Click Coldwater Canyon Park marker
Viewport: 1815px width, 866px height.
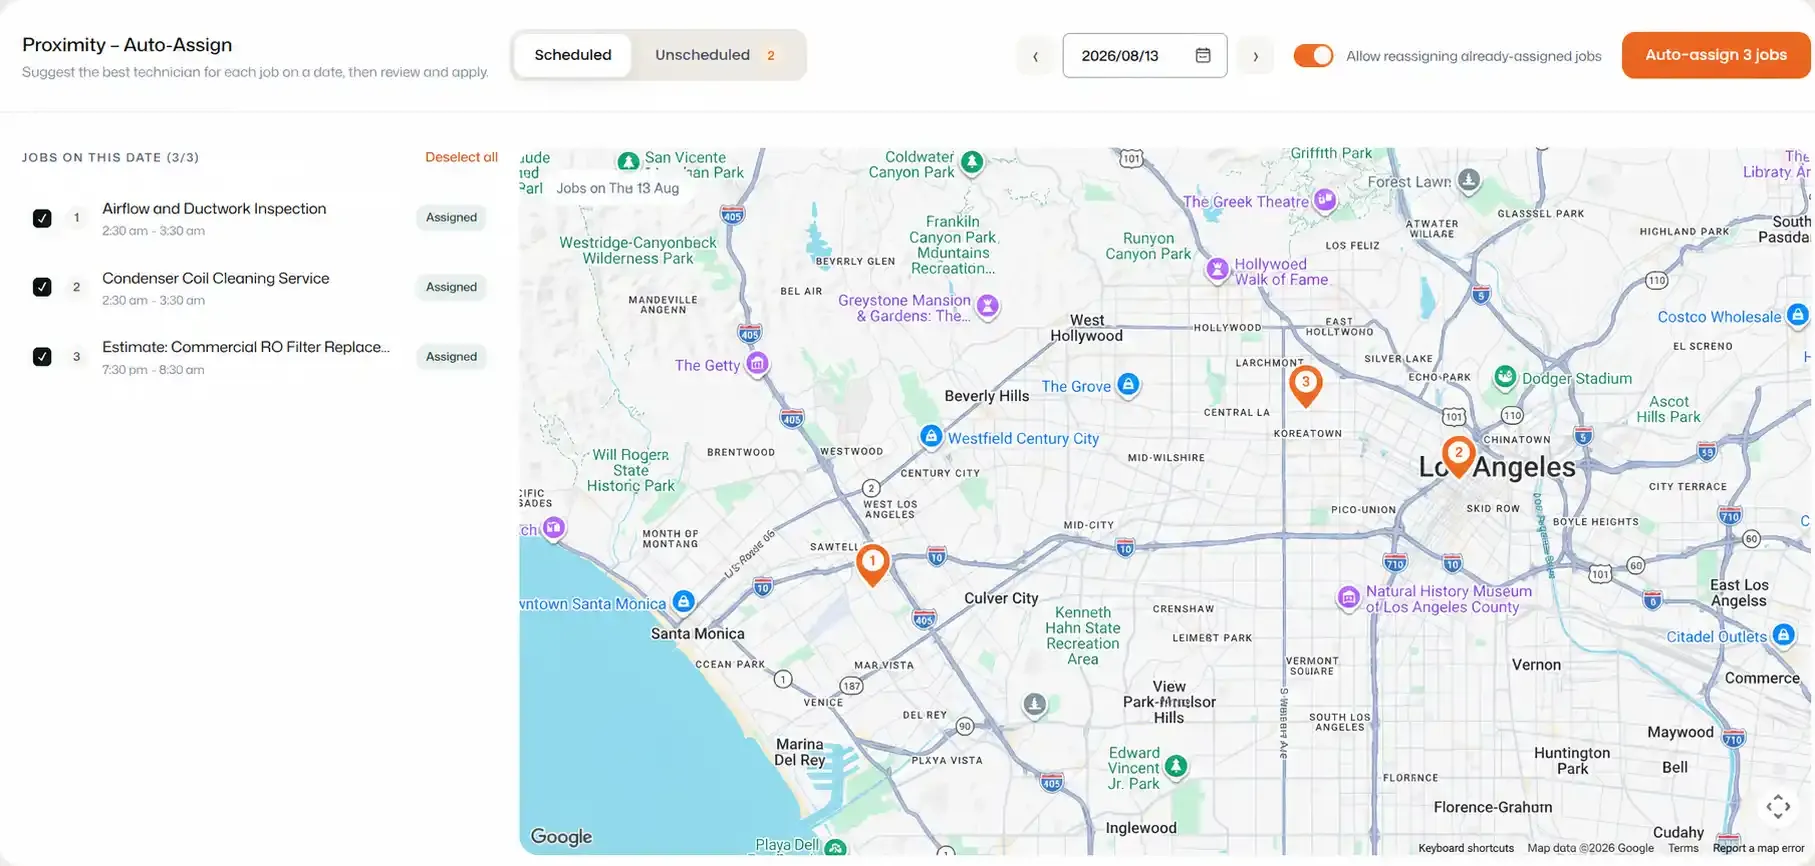tap(972, 162)
